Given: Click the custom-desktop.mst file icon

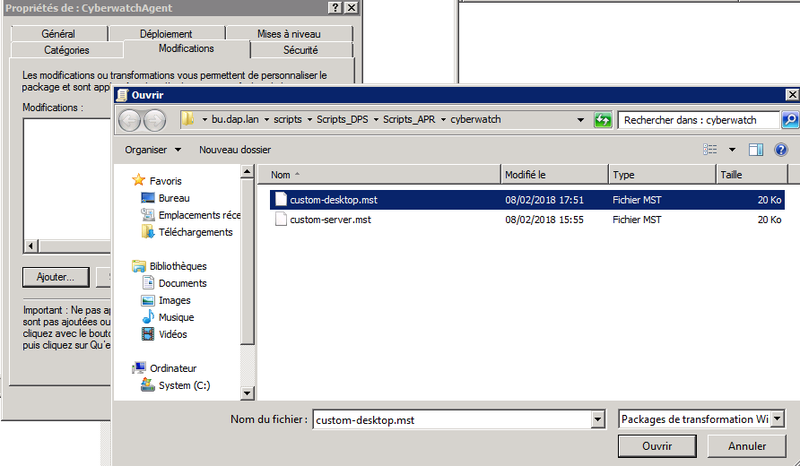Looking at the screenshot, I should click(281, 200).
